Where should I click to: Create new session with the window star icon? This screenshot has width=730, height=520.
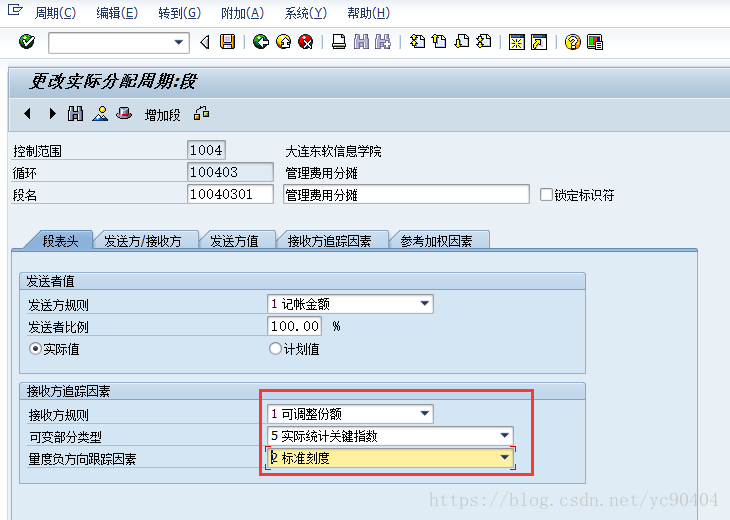(517, 42)
